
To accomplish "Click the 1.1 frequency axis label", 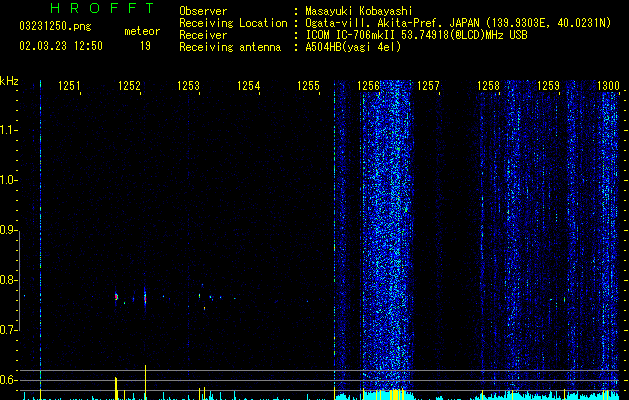I will point(8,130).
